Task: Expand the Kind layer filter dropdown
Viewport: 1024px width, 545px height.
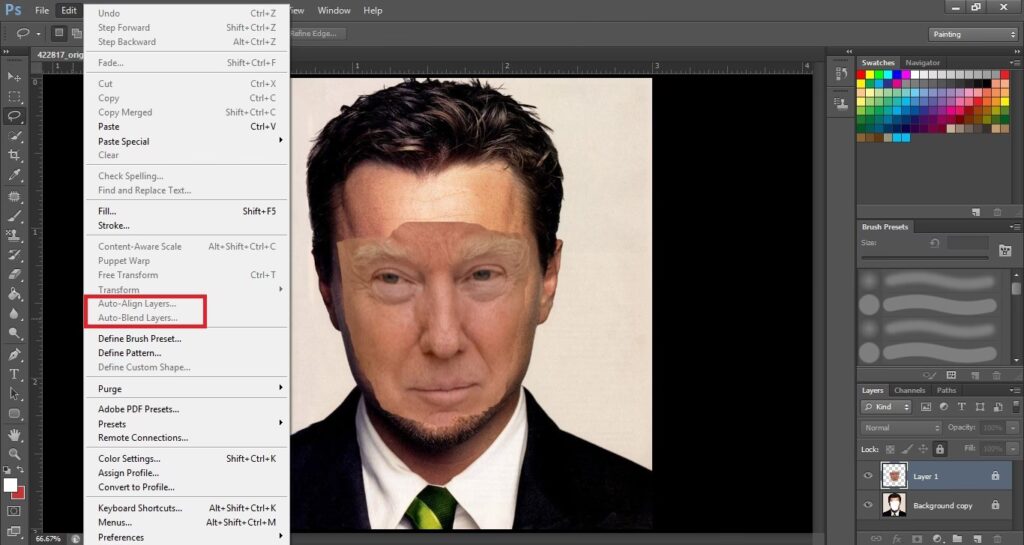Action: click(886, 407)
